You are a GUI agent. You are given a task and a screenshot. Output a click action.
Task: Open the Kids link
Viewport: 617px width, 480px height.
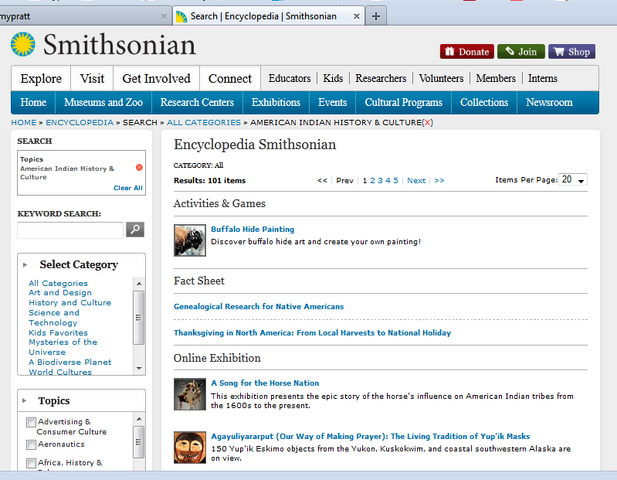coord(333,78)
